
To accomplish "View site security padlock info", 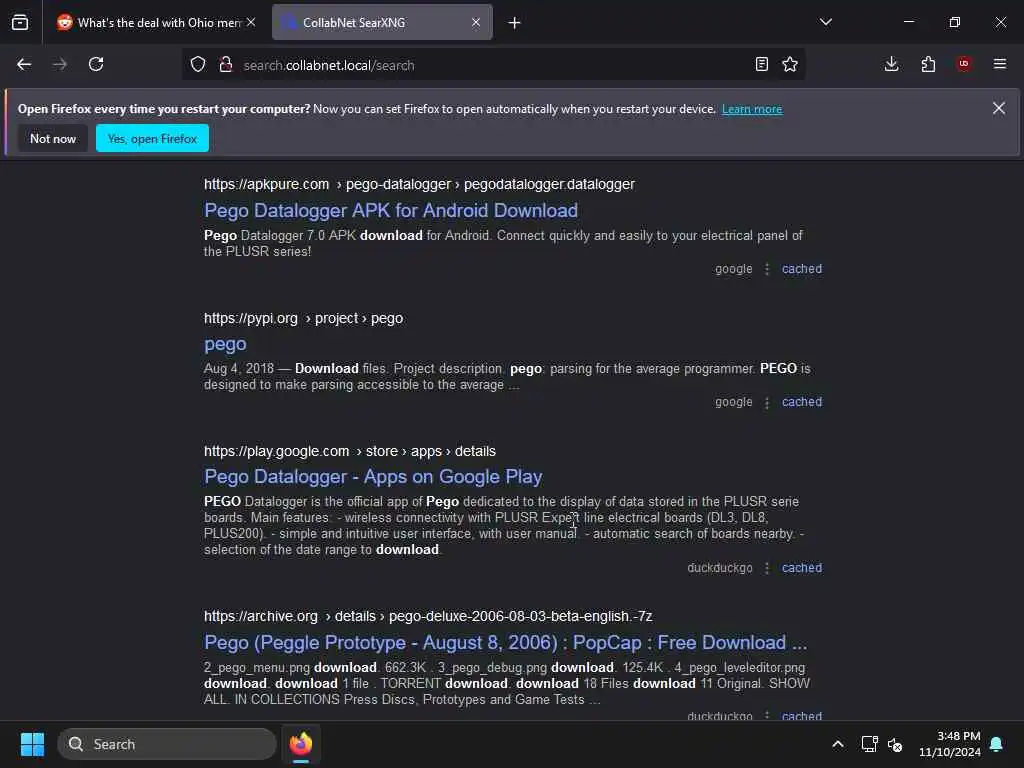I will [x=226, y=64].
